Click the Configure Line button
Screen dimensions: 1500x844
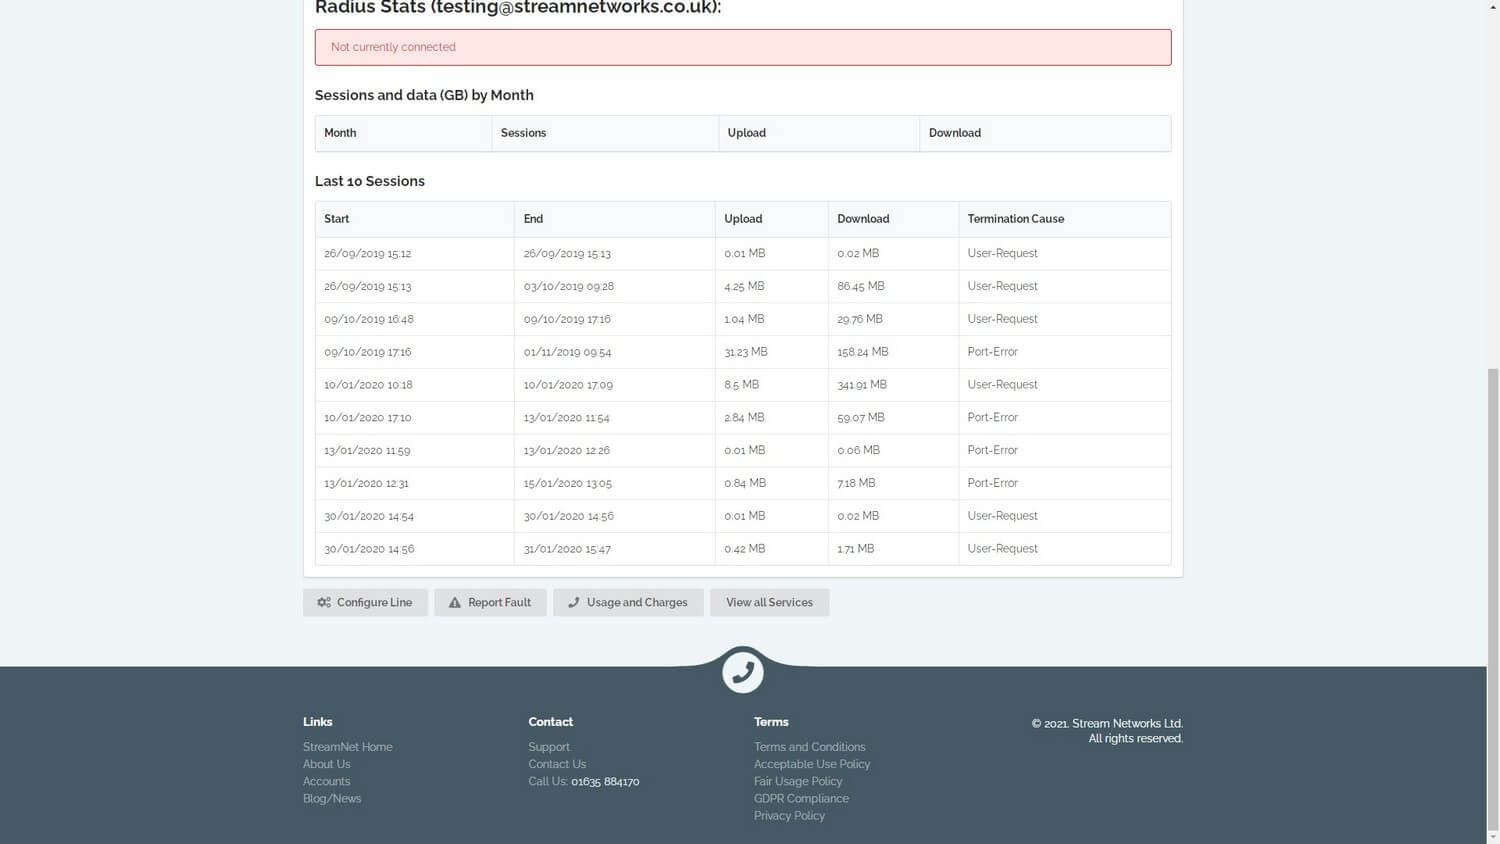pyautogui.click(x=365, y=602)
